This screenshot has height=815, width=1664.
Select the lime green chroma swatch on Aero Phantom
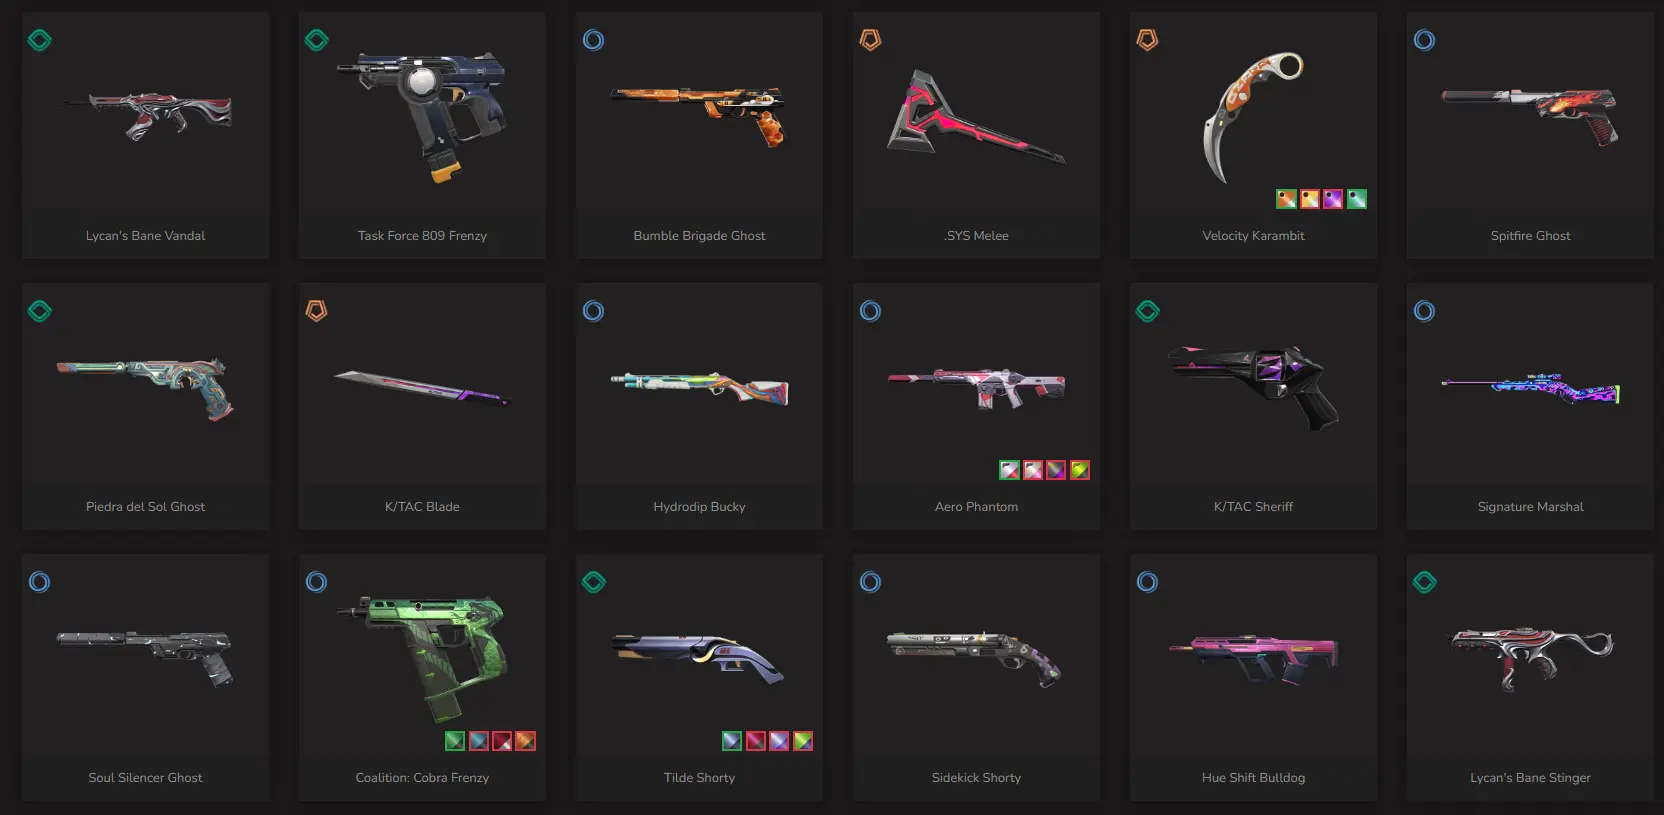pos(1080,470)
